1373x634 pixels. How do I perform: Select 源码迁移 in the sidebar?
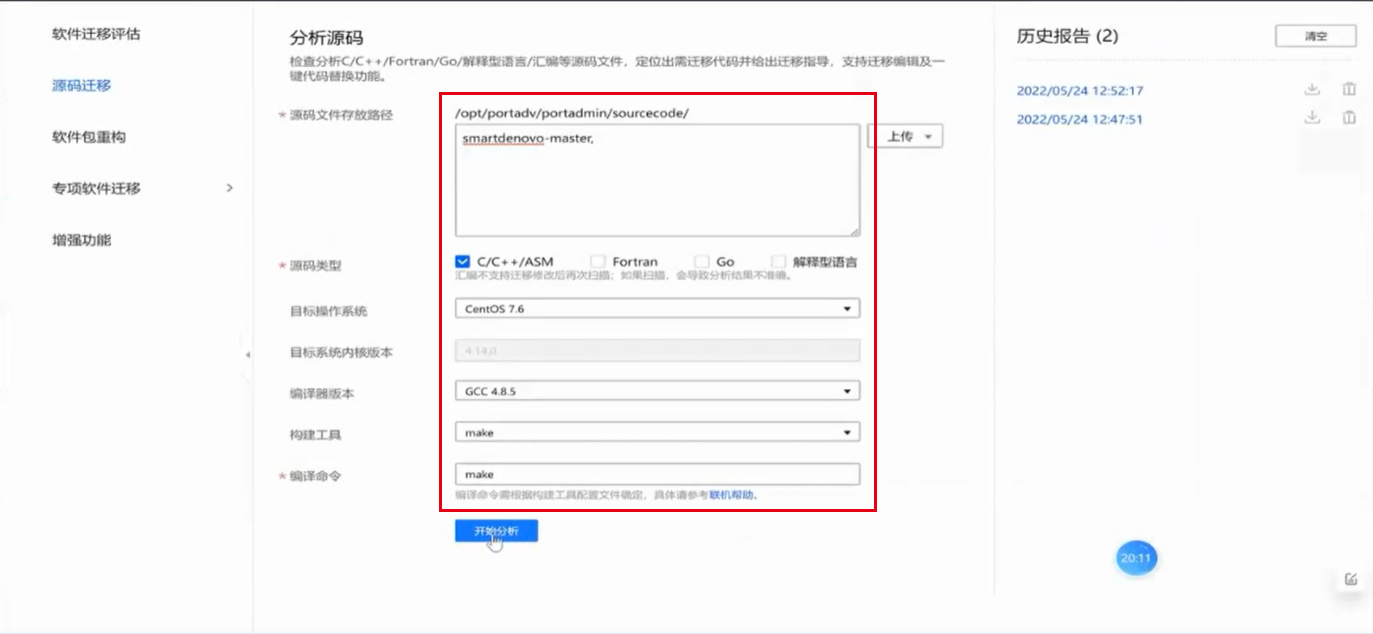point(82,86)
